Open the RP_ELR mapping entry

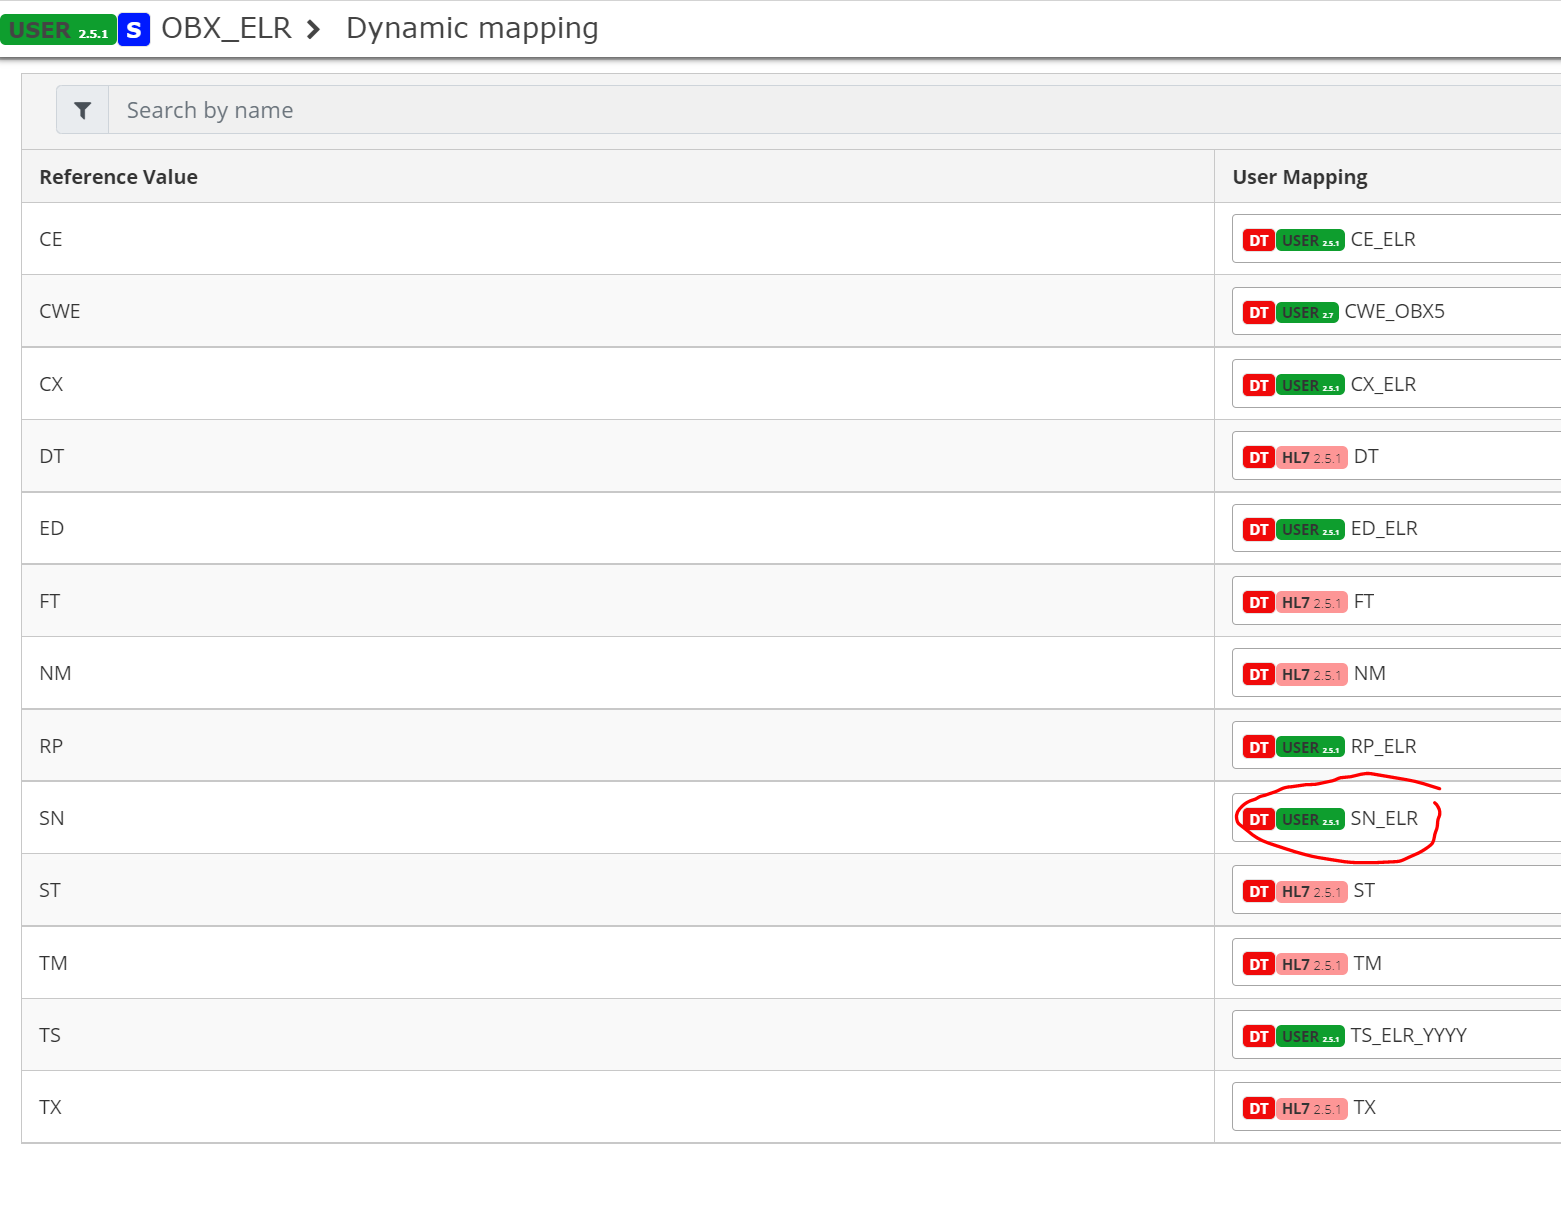tap(1383, 745)
